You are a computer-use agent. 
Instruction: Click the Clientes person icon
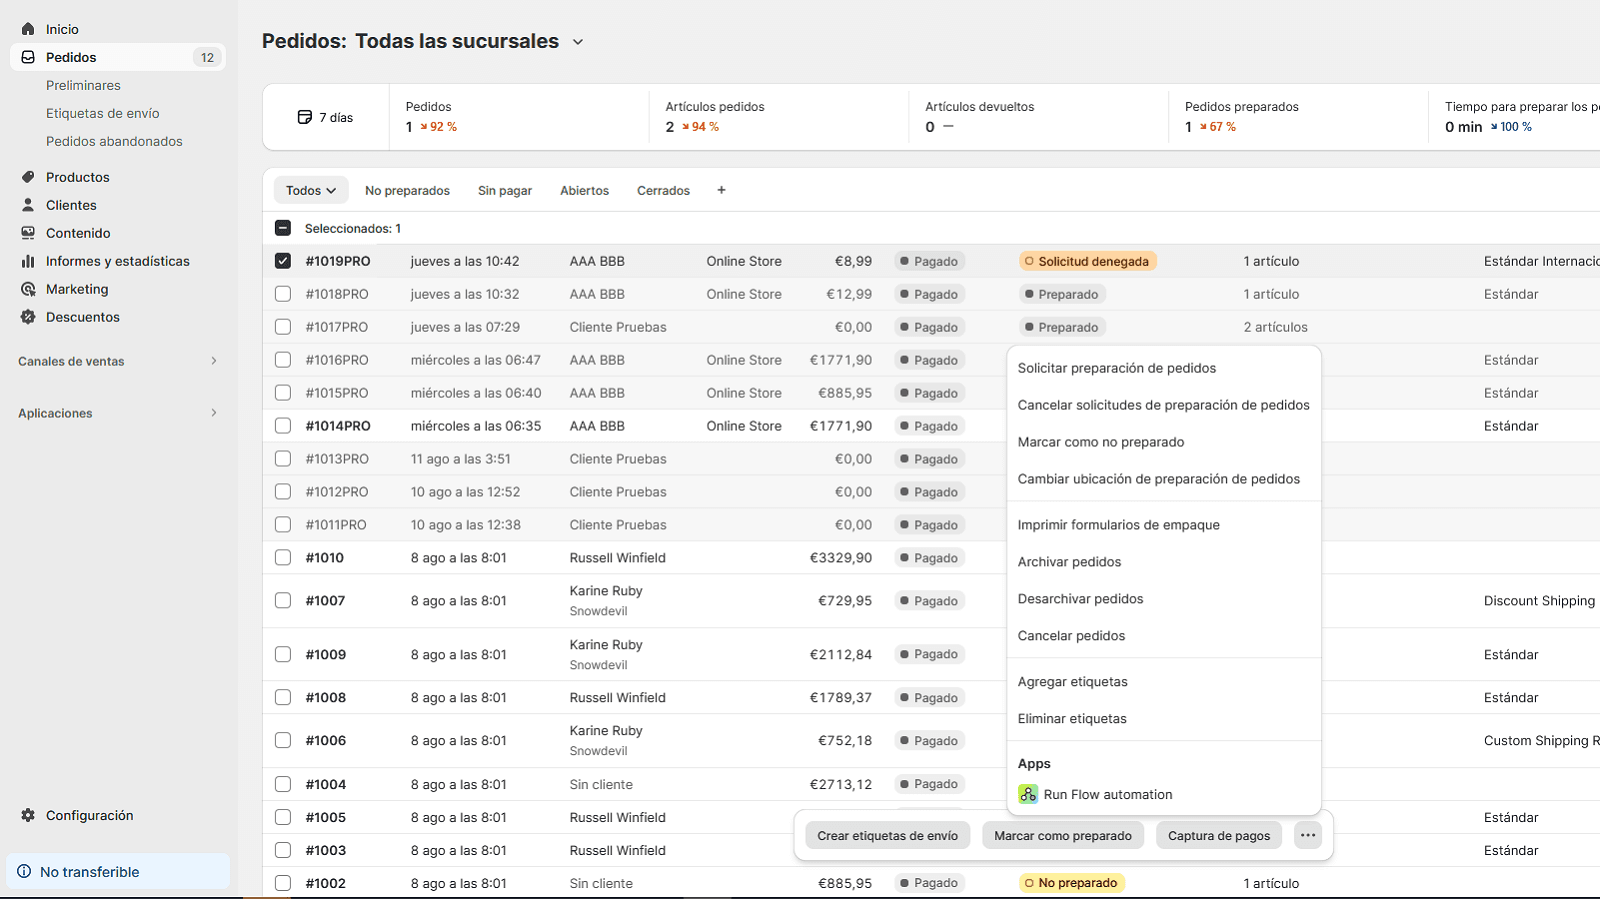pyautogui.click(x=28, y=205)
